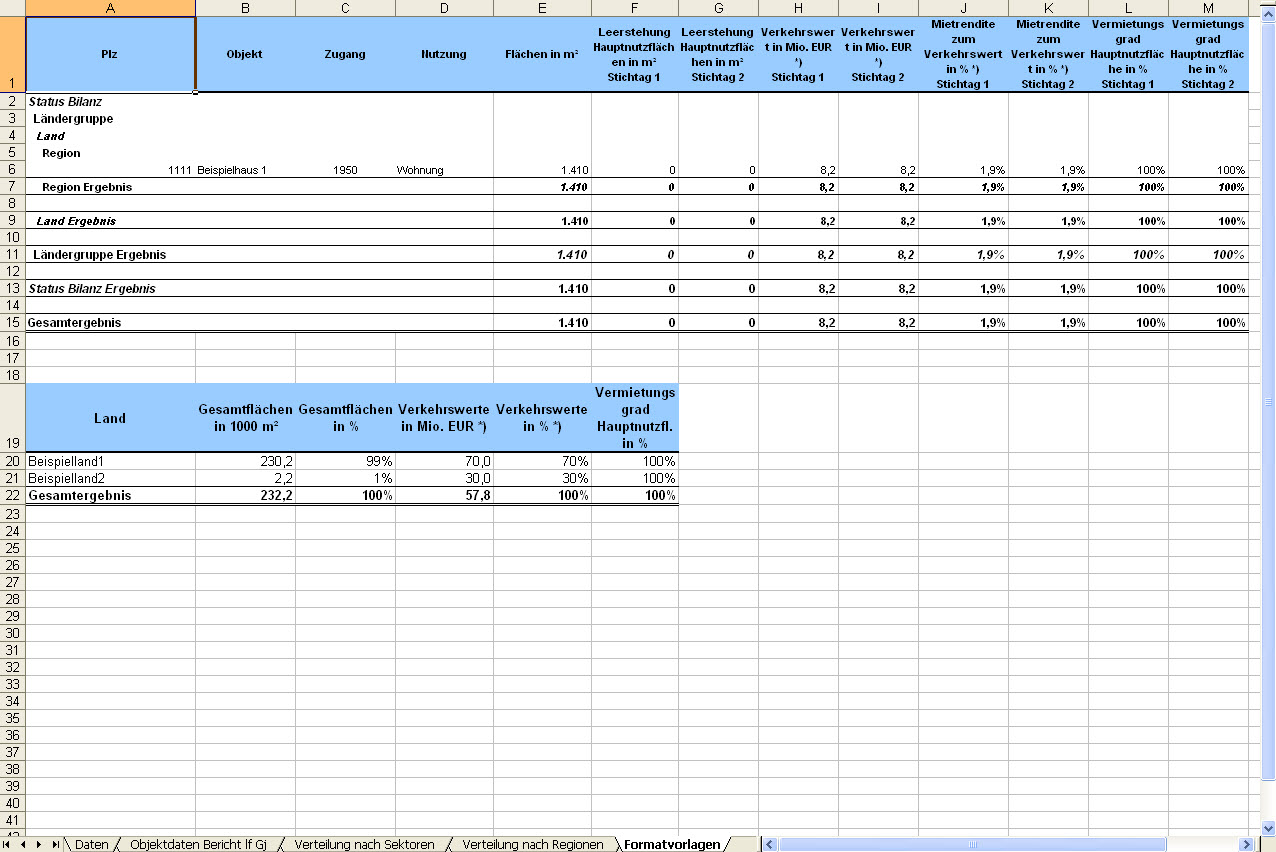
Task: Select column E header
Action: tap(542, 8)
